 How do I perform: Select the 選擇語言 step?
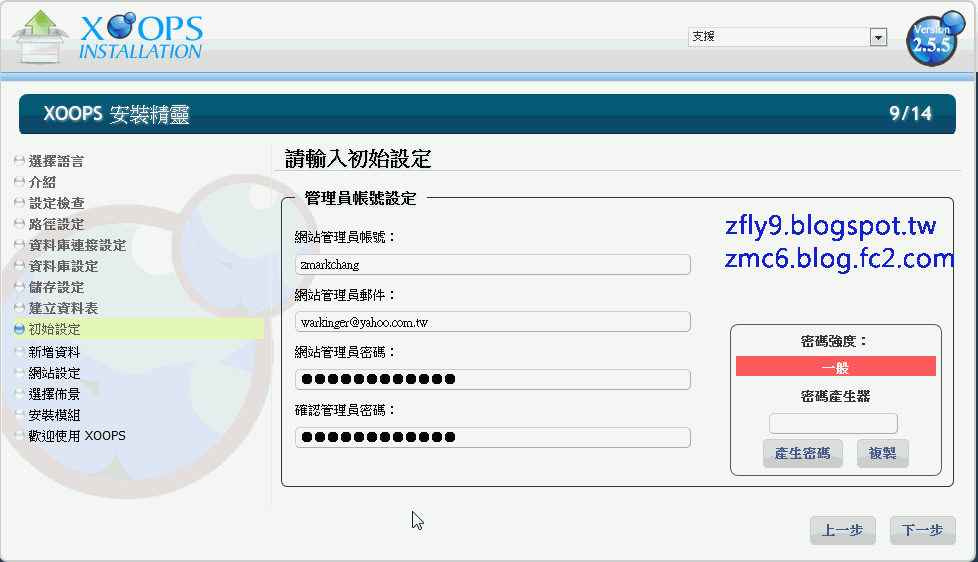pos(56,161)
